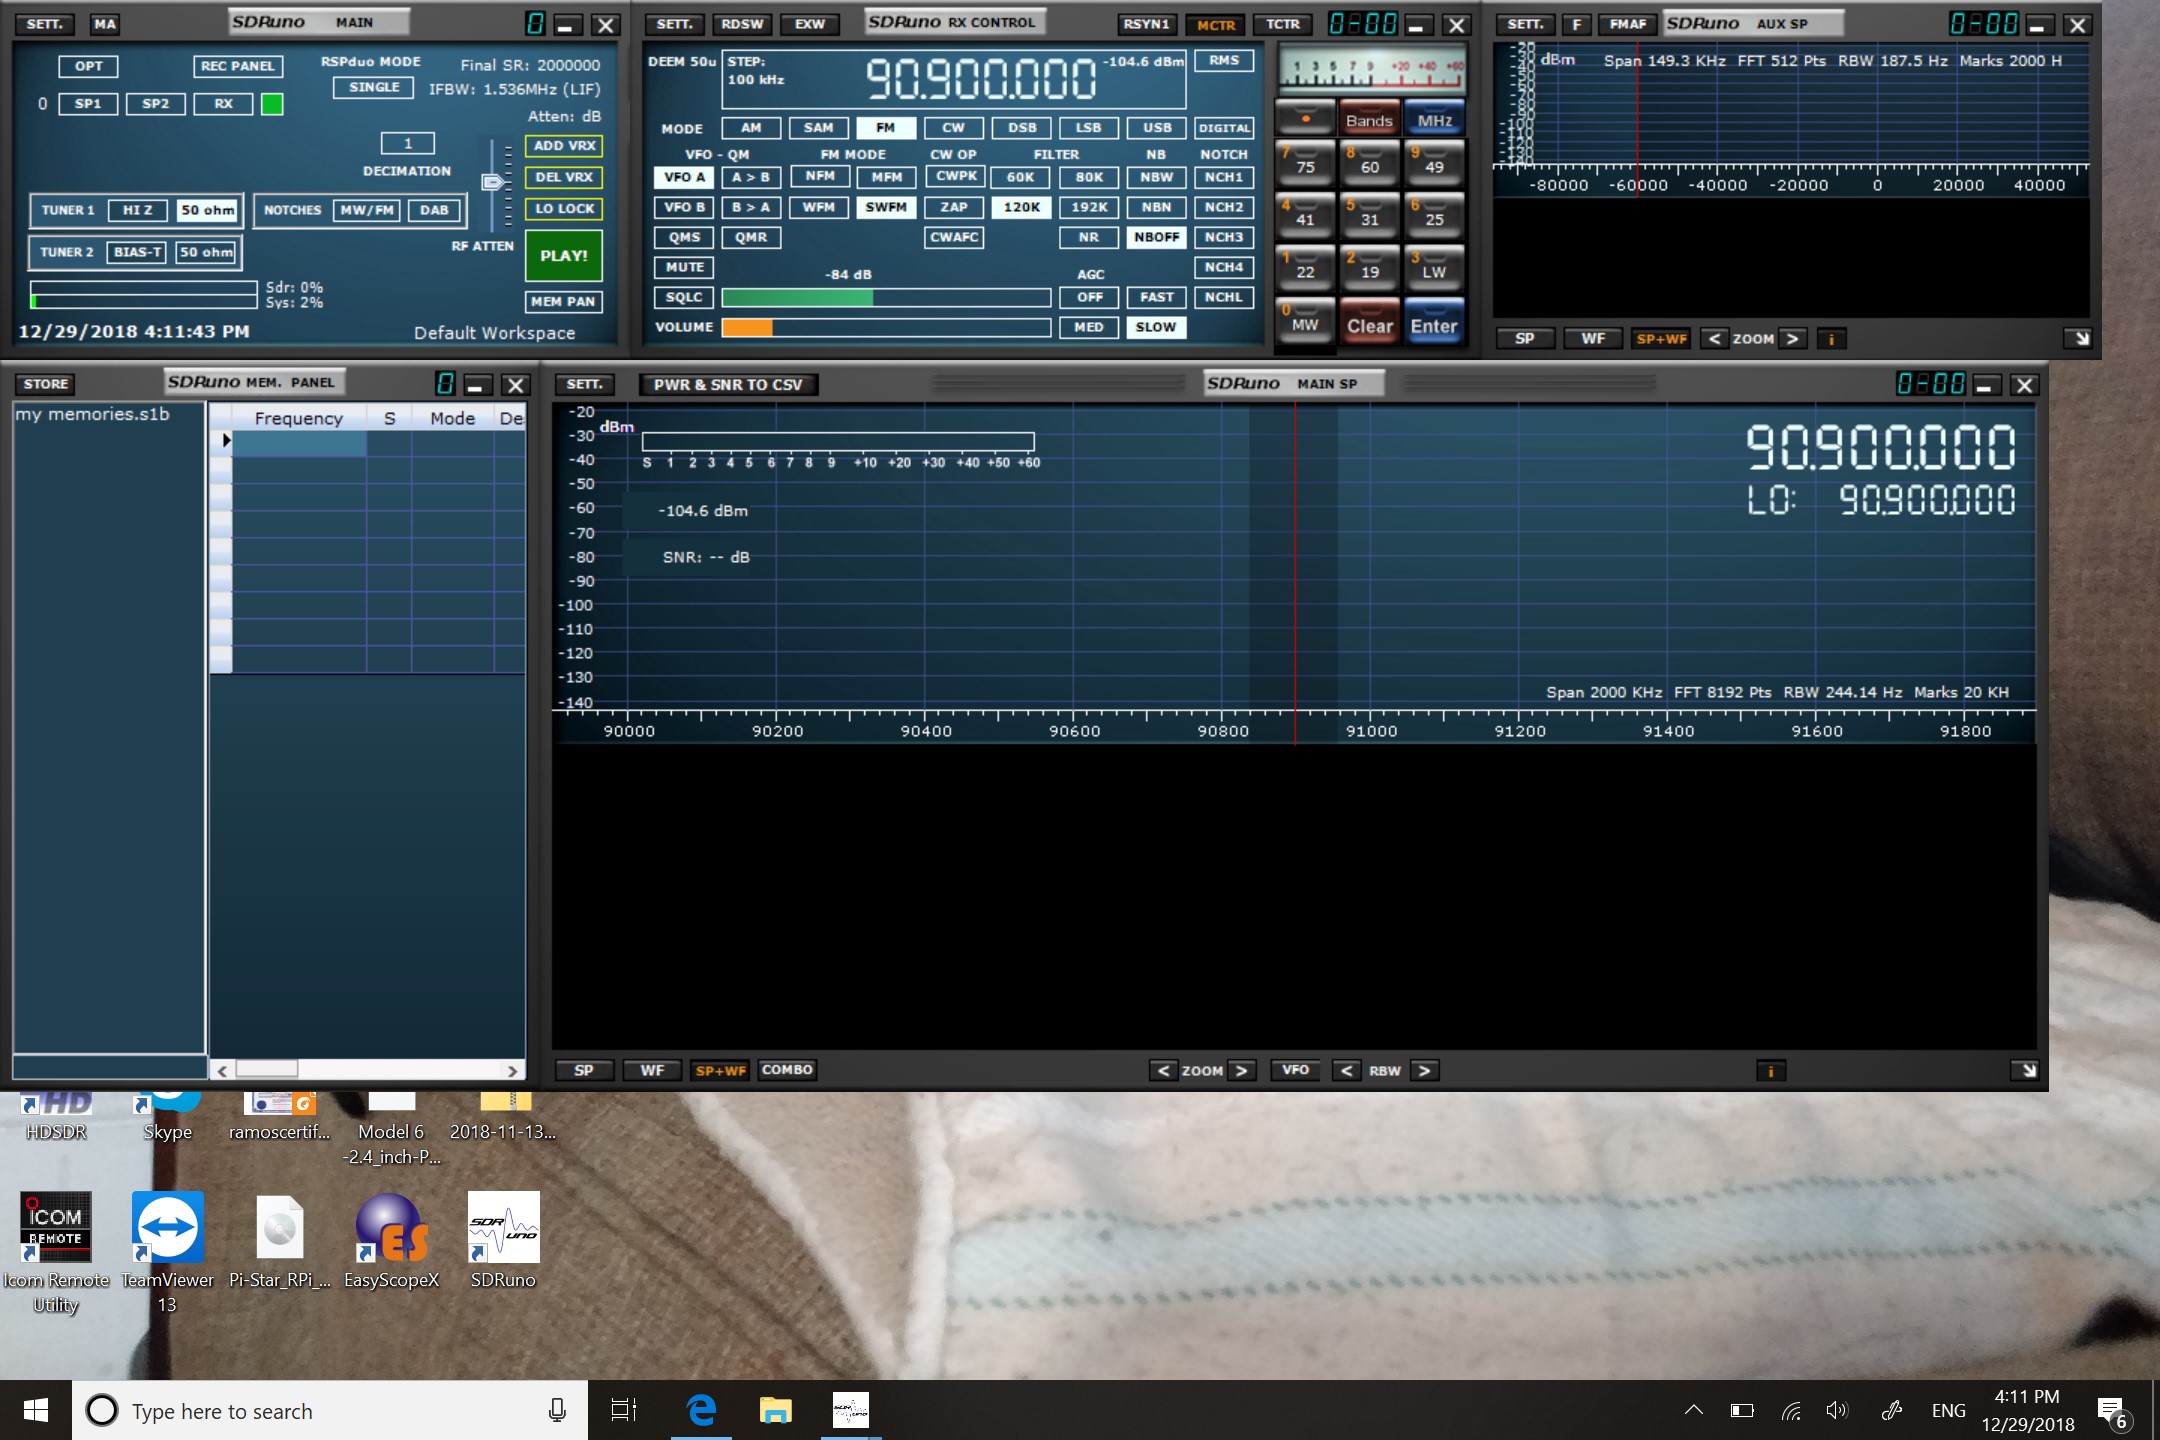Image resolution: width=2160 pixels, height=1440 pixels.
Task: Open the RDSW panel
Action: [x=742, y=24]
